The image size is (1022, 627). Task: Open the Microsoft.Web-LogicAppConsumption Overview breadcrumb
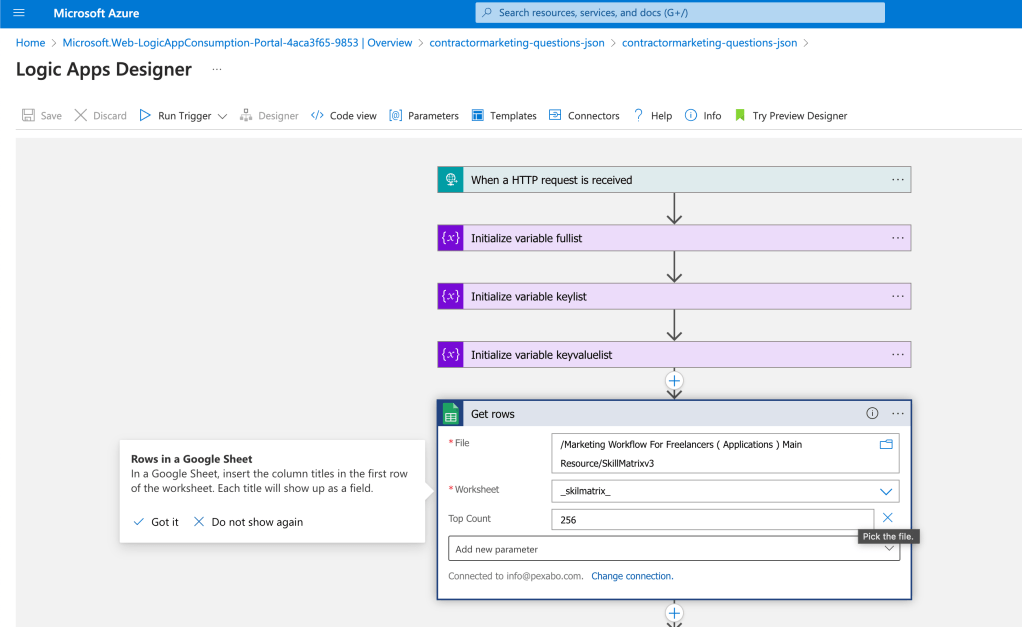click(x=237, y=43)
